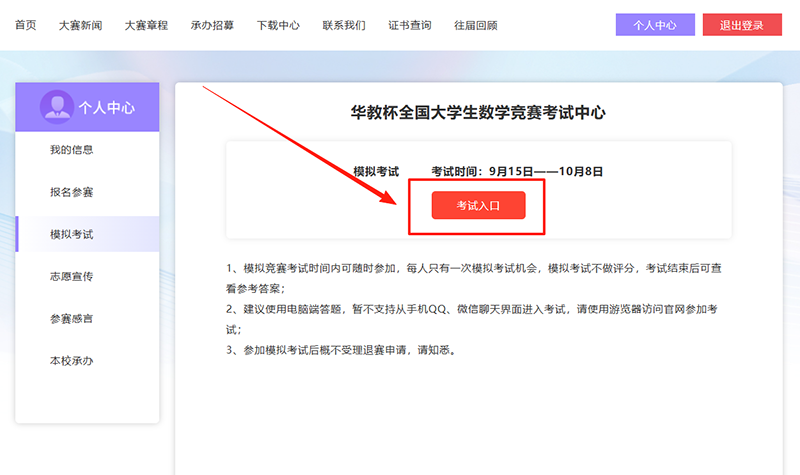This screenshot has width=800, height=475.
Task: Open 大赛新闻 navigation item
Action: pos(81,25)
